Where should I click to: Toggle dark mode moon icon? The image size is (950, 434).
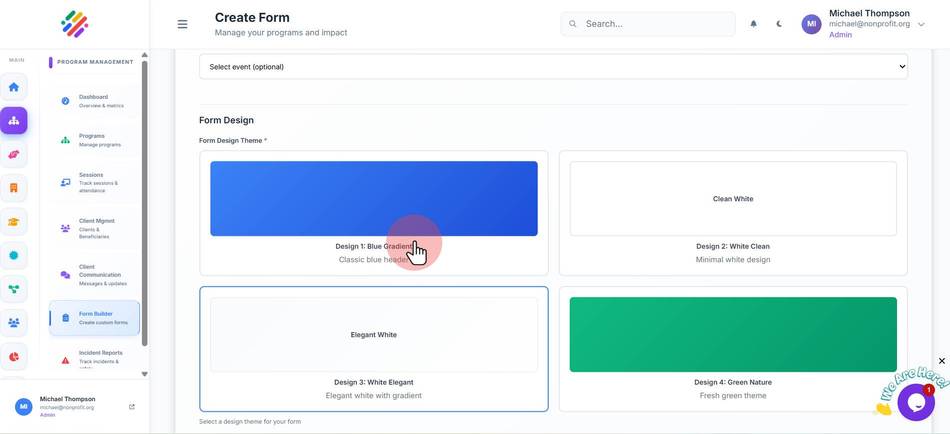click(x=779, y=24)
